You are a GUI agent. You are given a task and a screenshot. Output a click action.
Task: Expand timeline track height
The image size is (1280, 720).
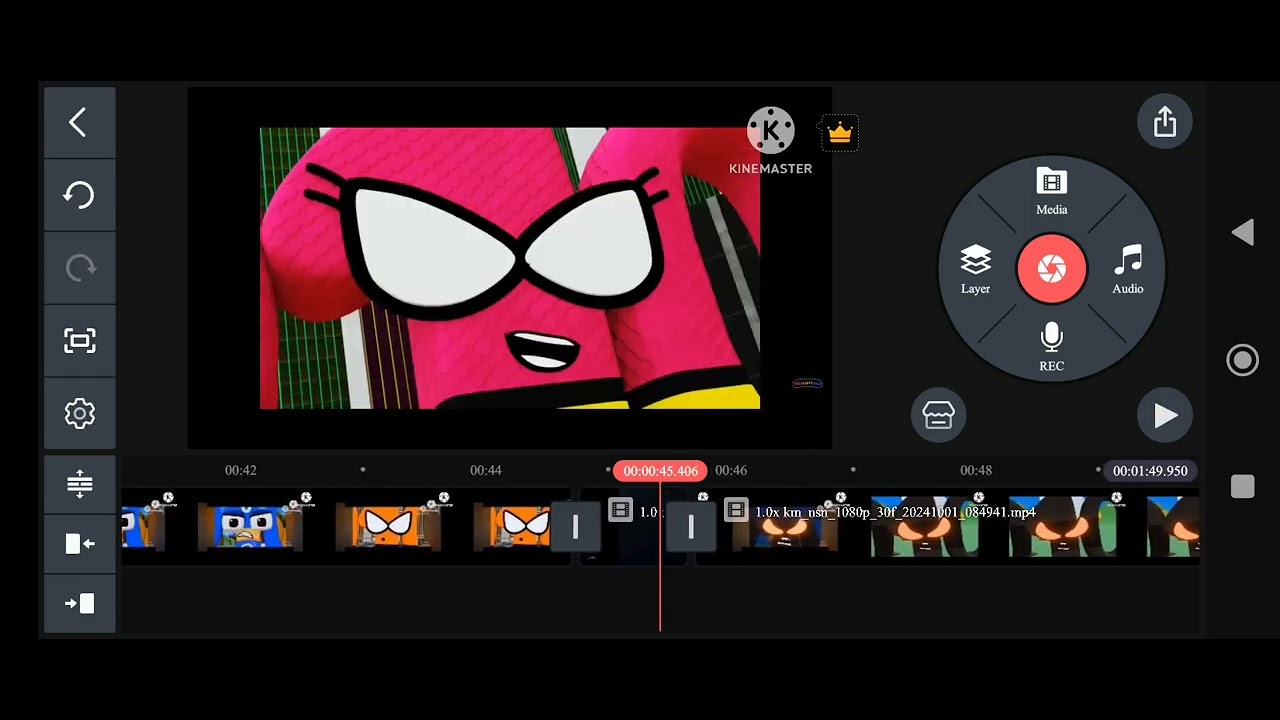[x=79, y=485]
